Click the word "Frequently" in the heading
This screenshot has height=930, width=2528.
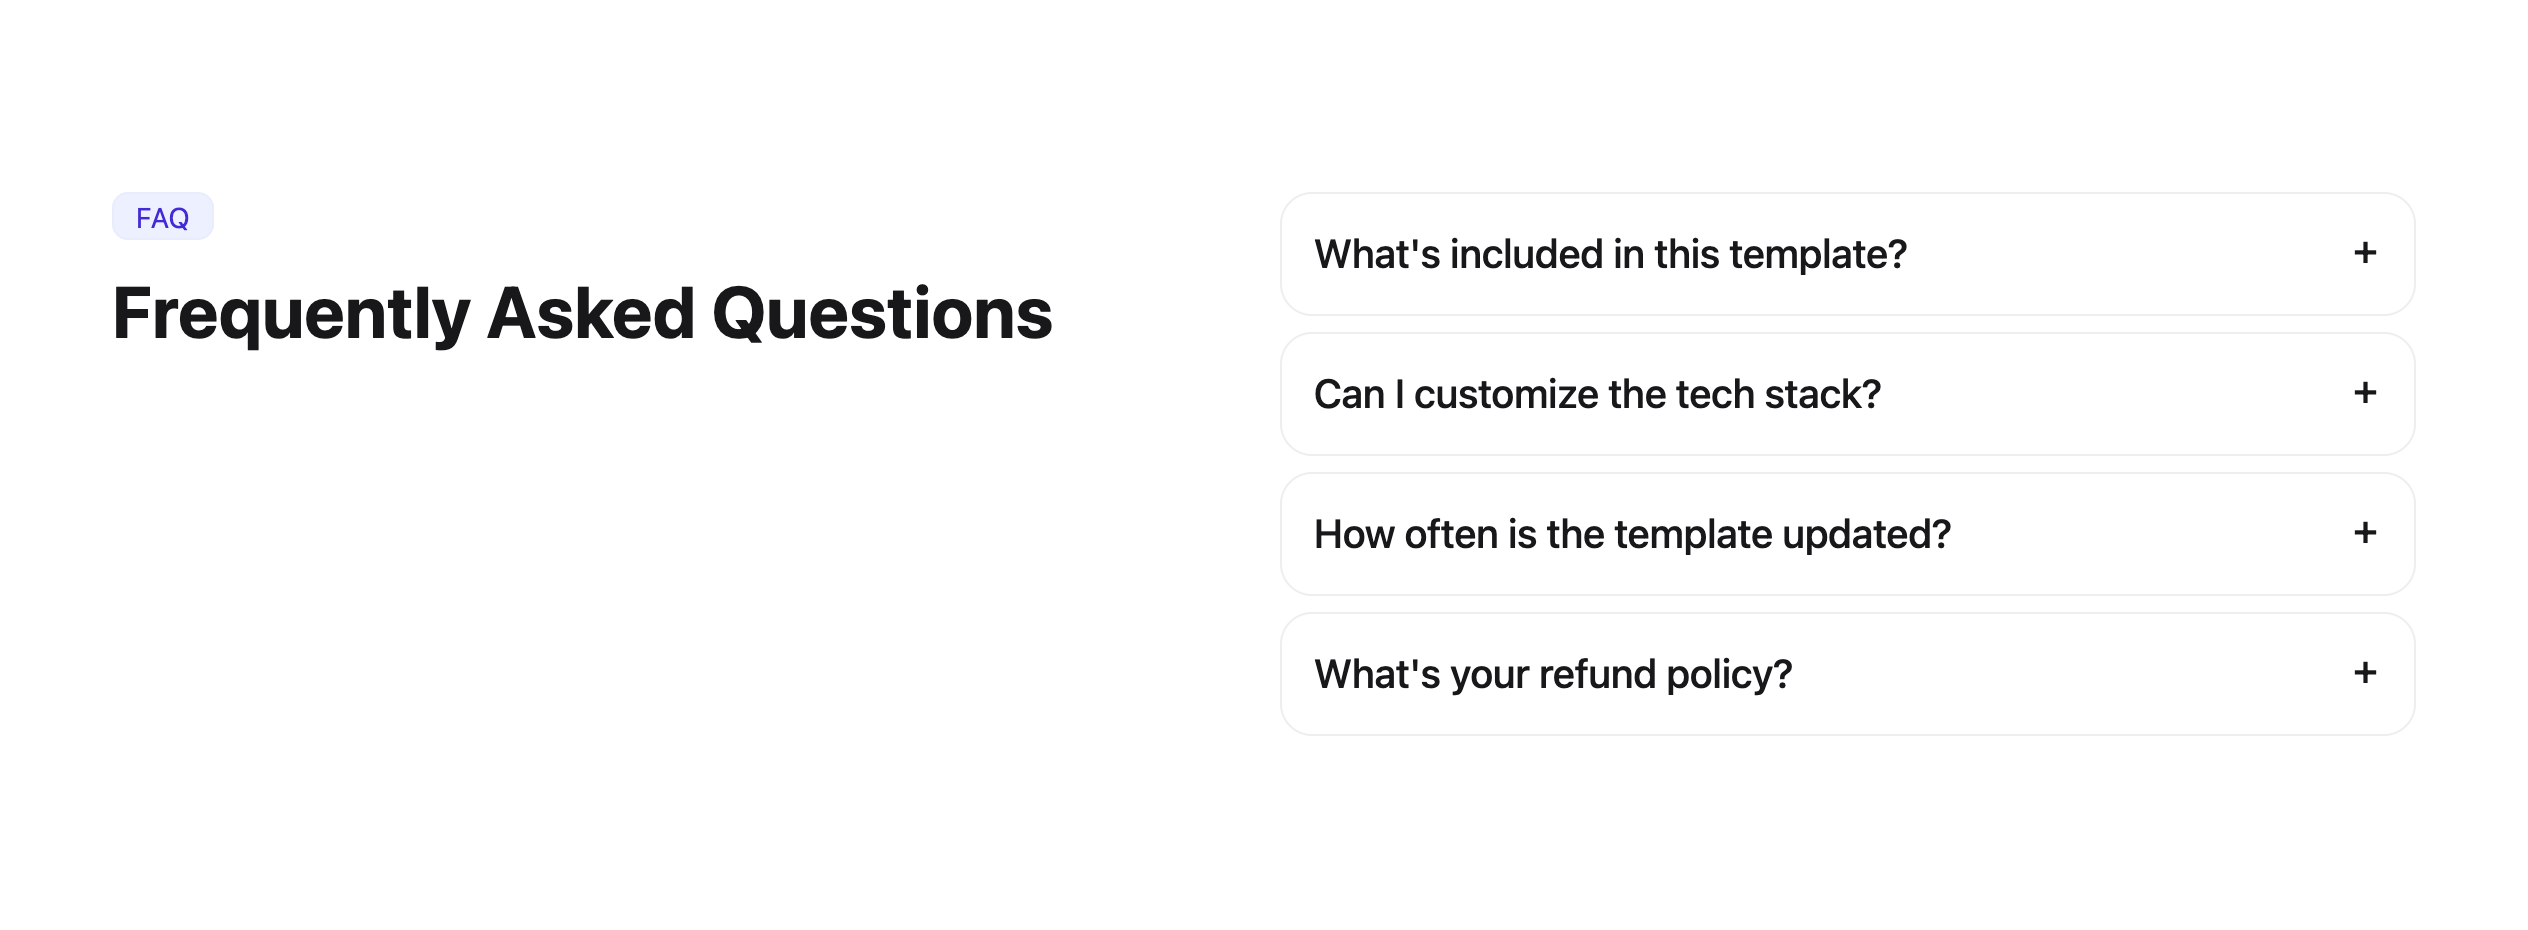pos(291,314)
